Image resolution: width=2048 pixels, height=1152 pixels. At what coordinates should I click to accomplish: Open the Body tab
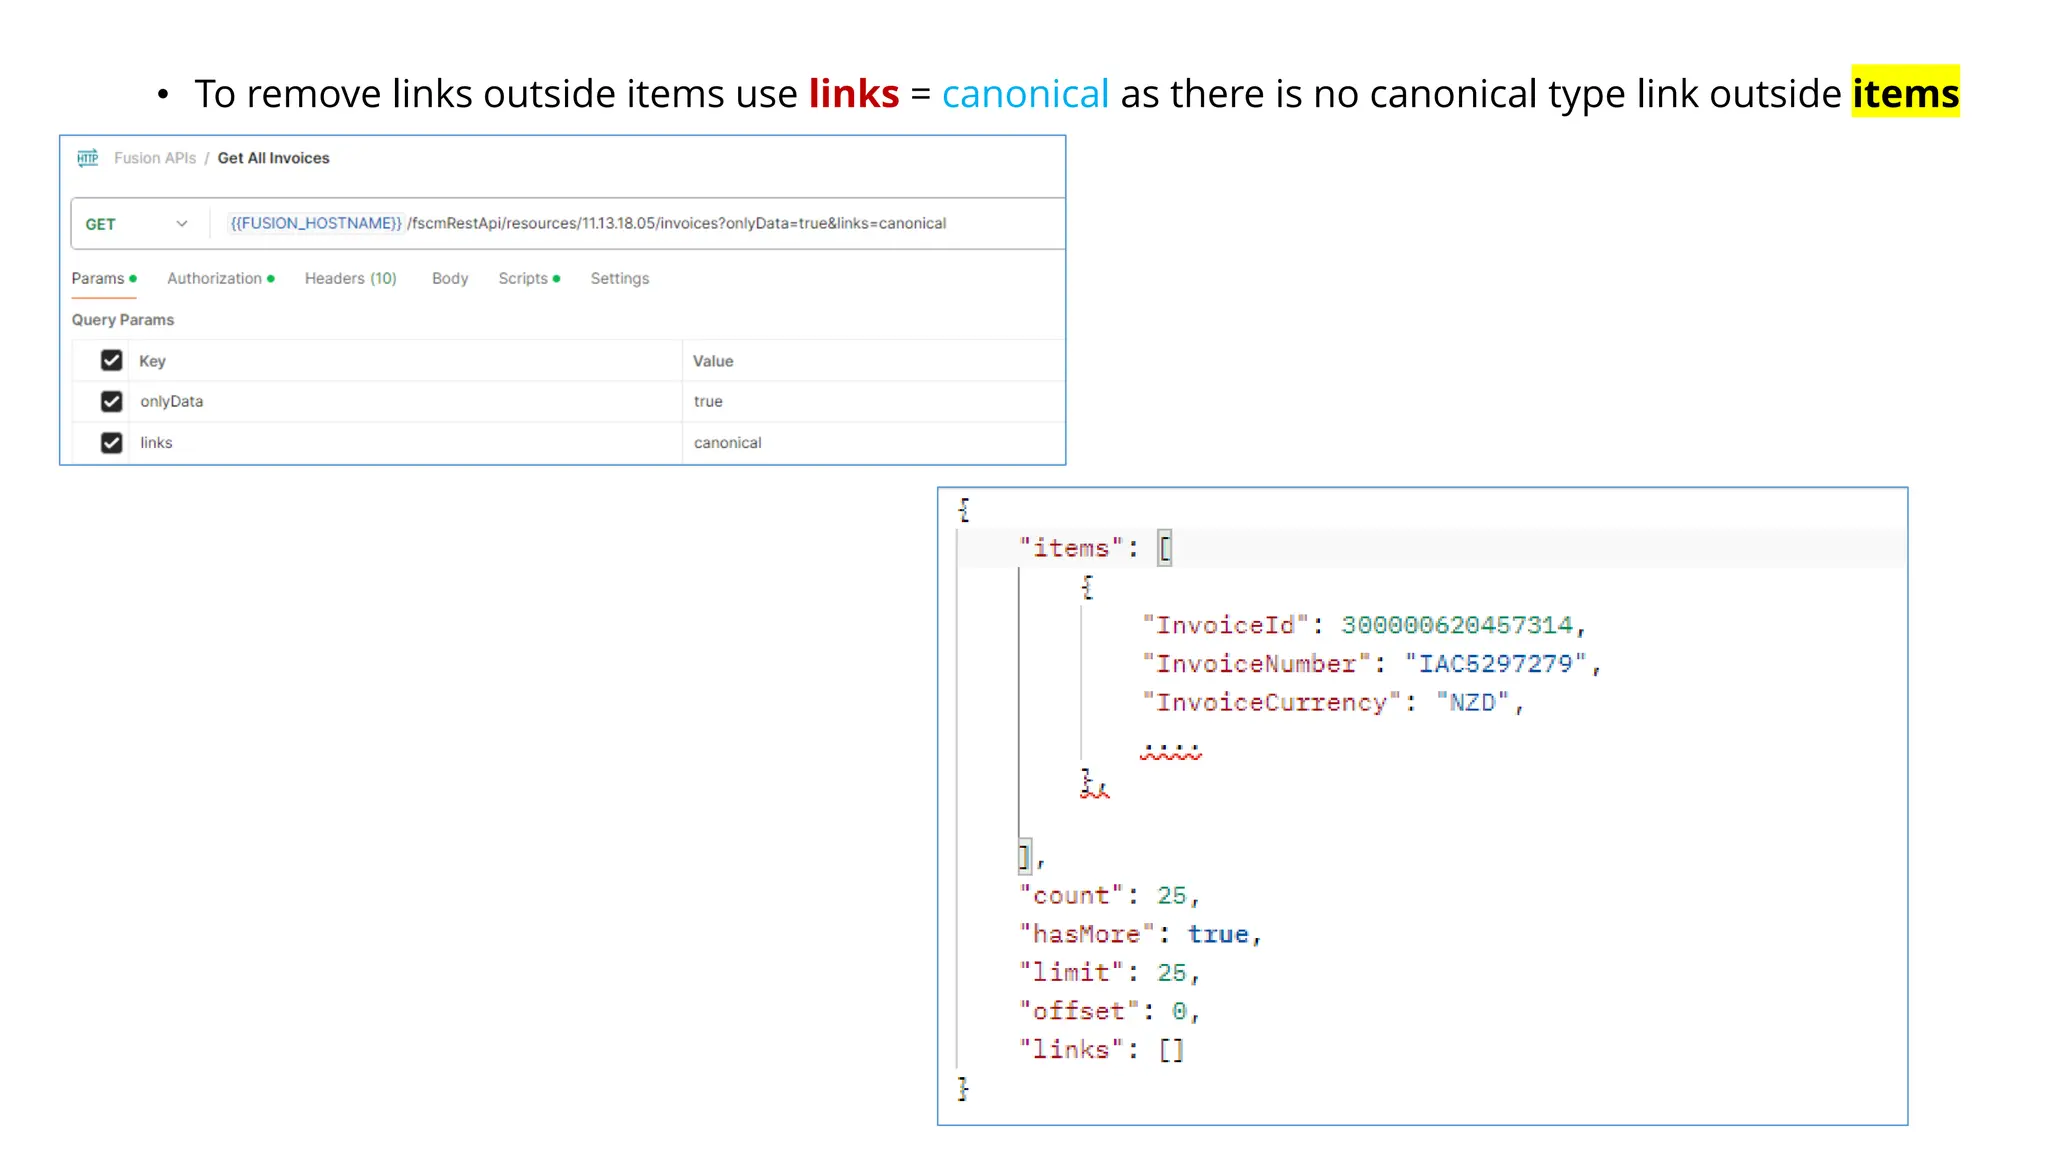(450, 278)
